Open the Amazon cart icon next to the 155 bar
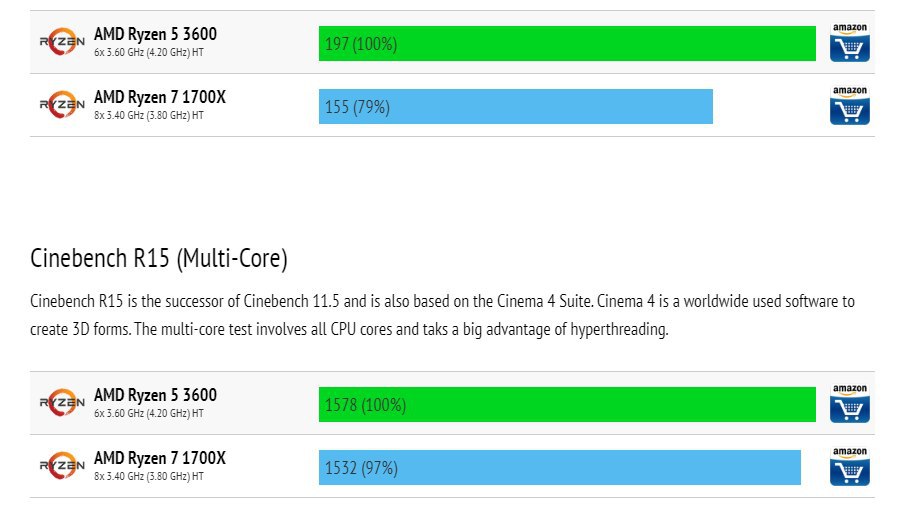 tap(849, 106)
